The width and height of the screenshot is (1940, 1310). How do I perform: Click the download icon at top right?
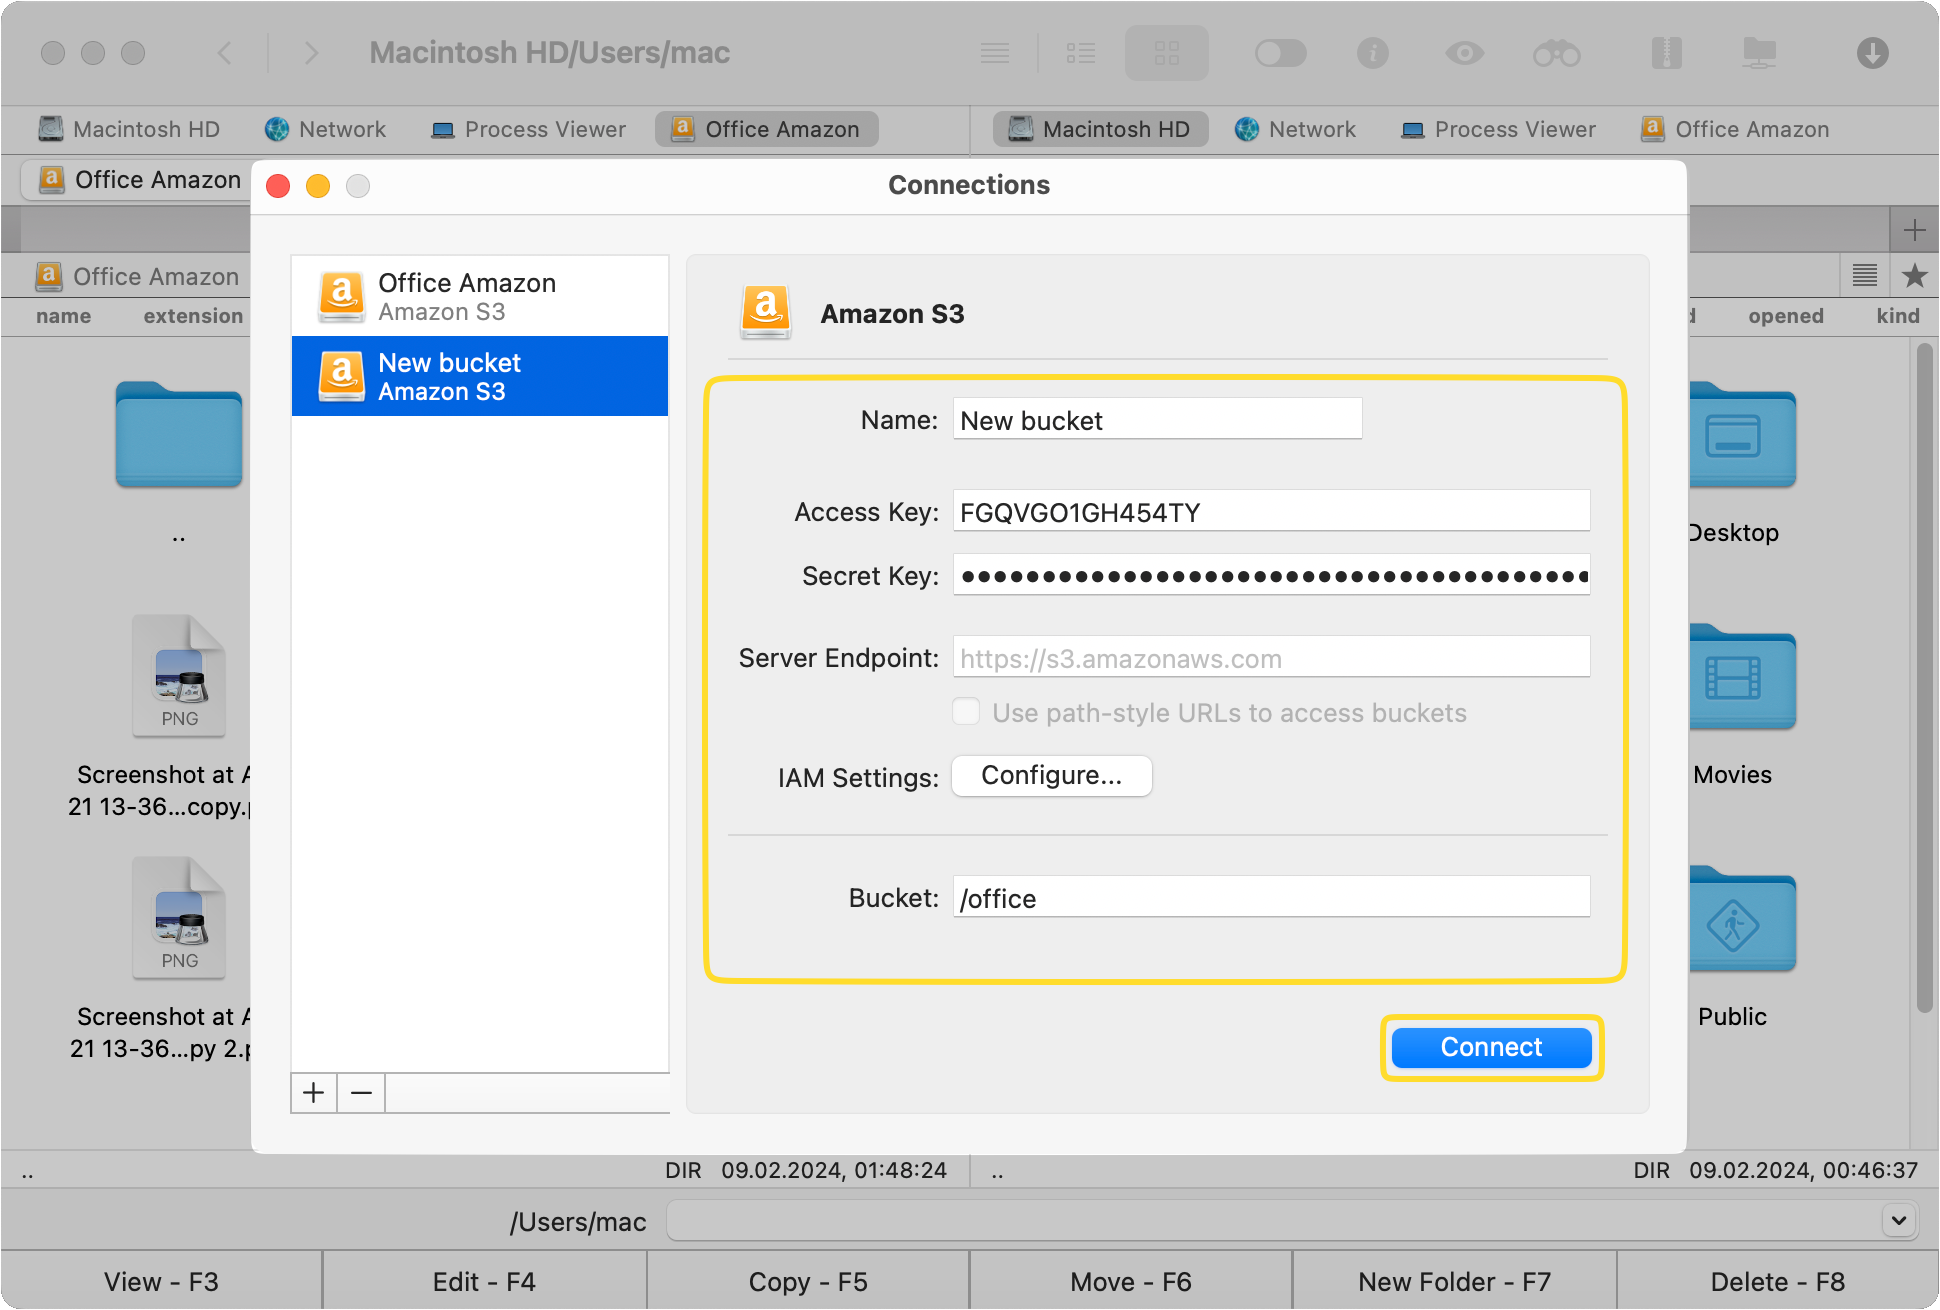click(1873, 53)
